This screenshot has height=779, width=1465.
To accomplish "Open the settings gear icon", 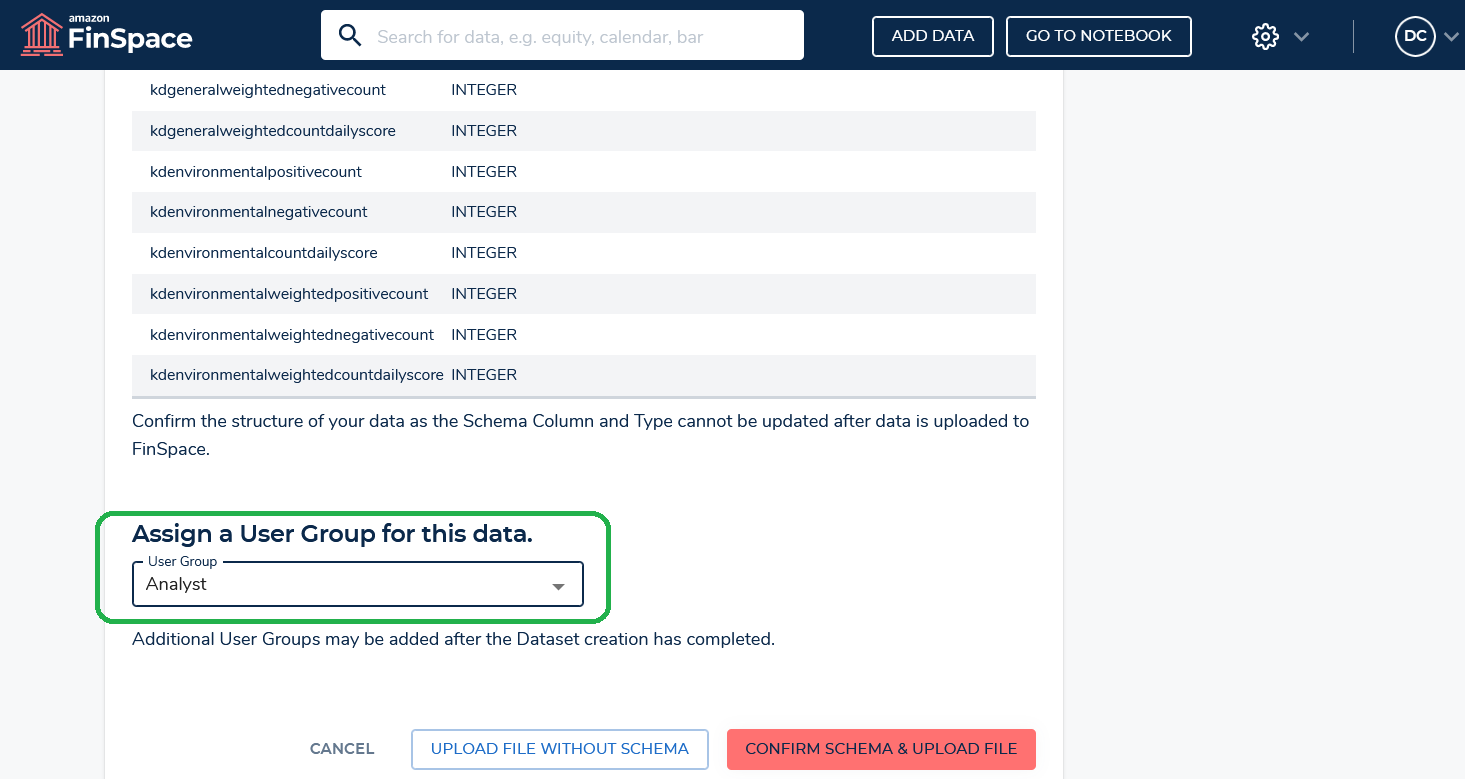I will click(x=1265, y=37).
